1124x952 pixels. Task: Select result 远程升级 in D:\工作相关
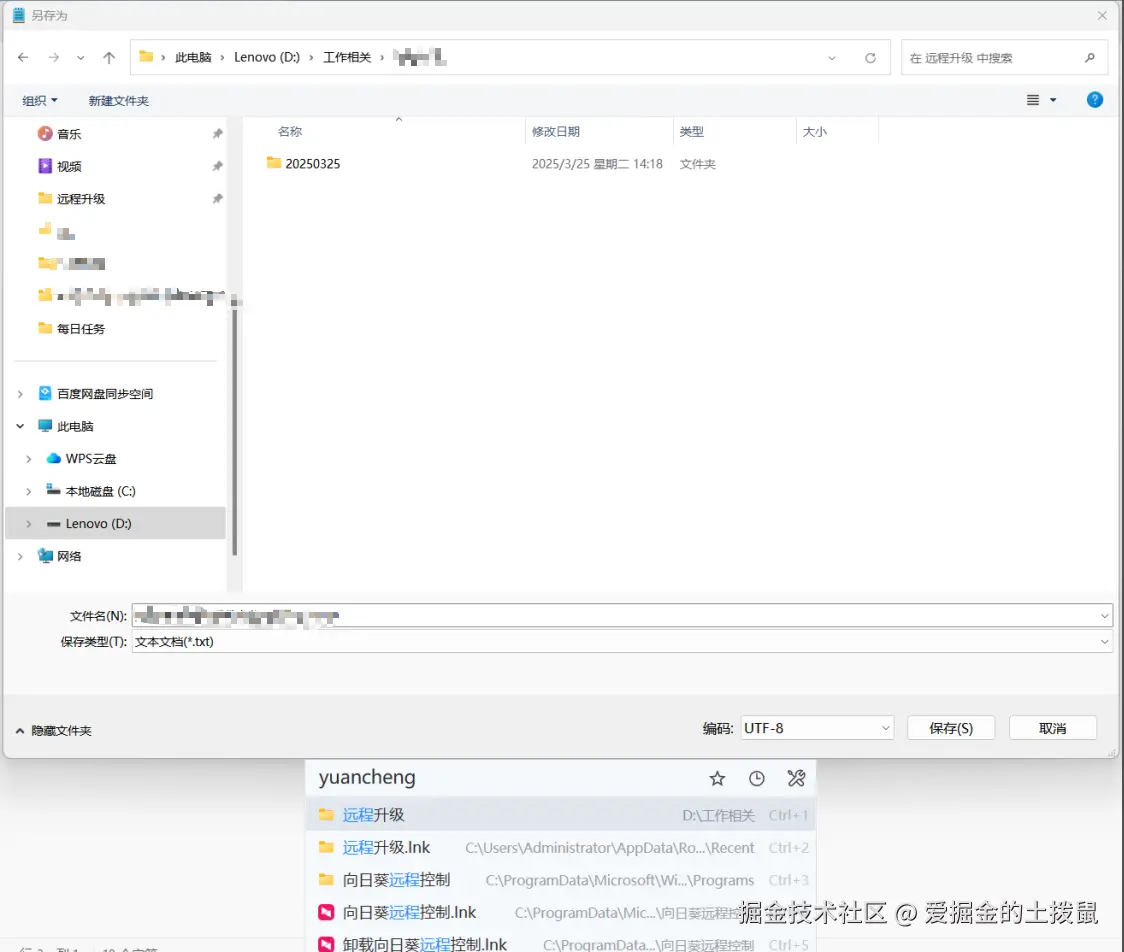561,815
